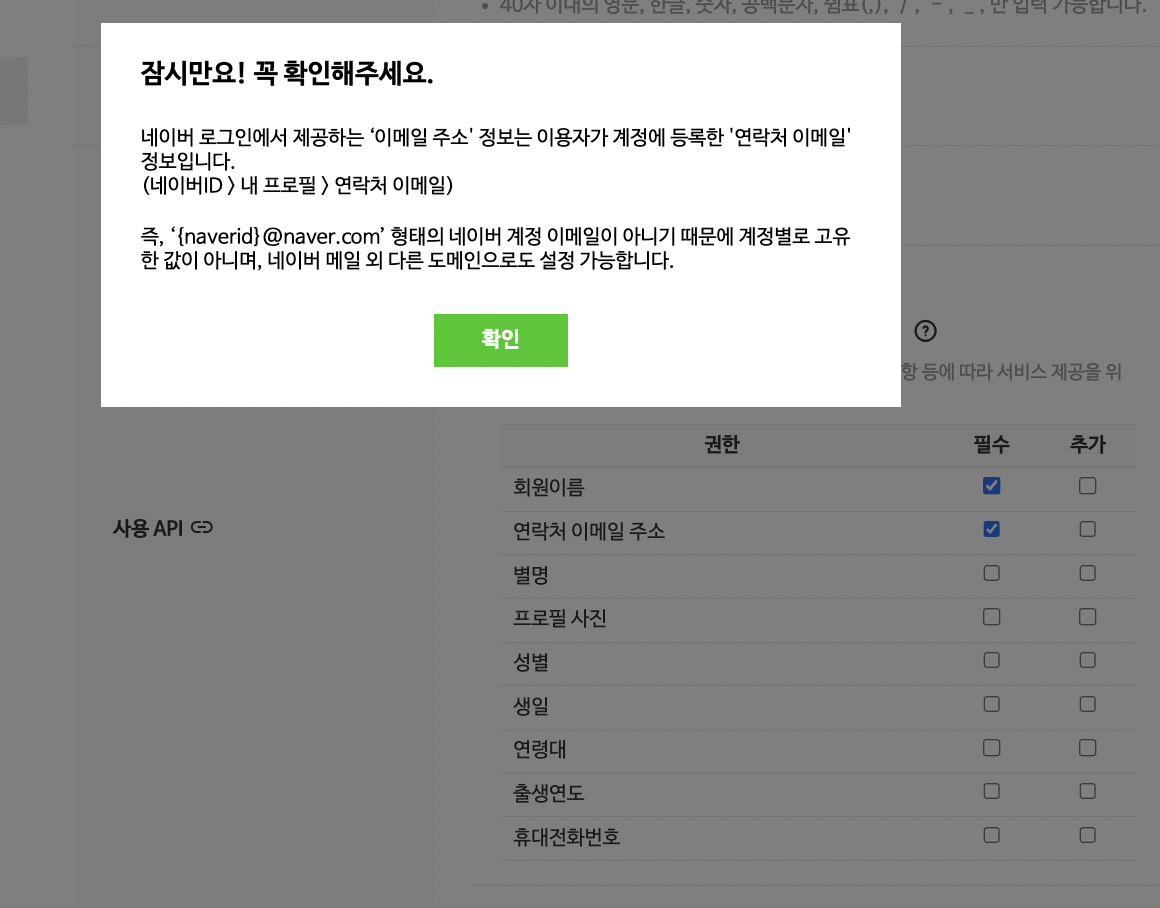Viewport: 1160px width, 908px height.
Task: Check 추가 checkbox for 연령대
Action: (1088, 747)
